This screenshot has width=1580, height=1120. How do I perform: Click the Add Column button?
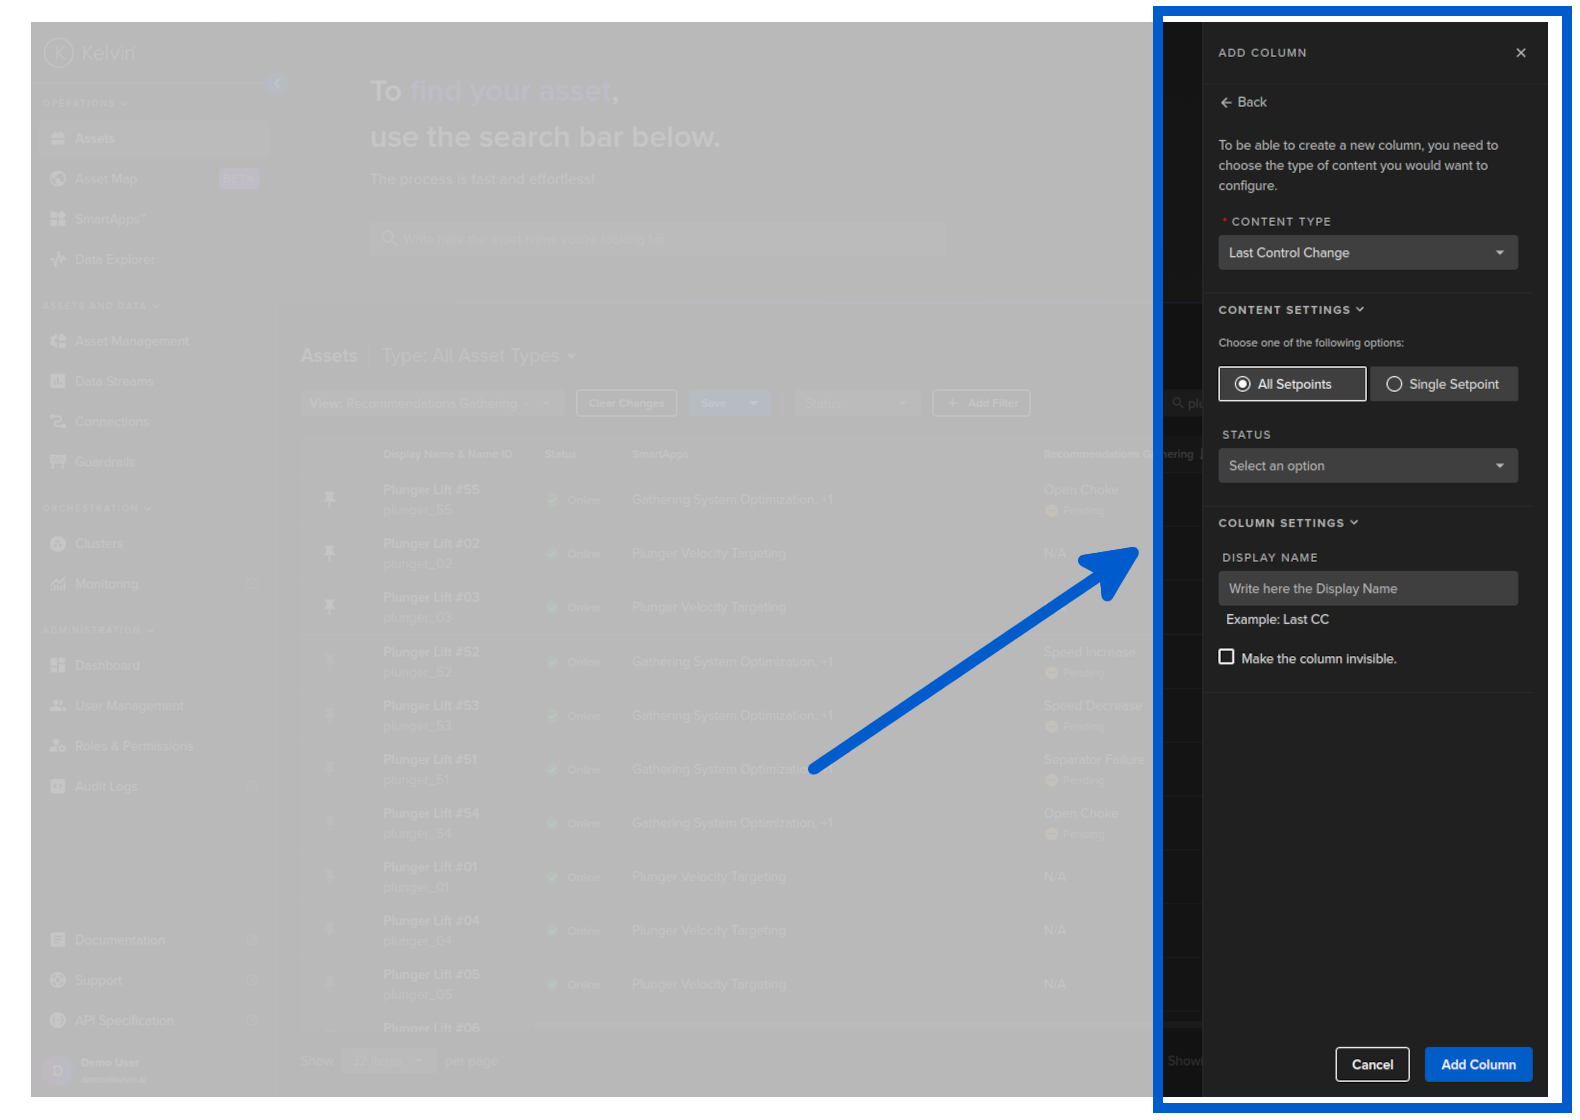1477,1065
